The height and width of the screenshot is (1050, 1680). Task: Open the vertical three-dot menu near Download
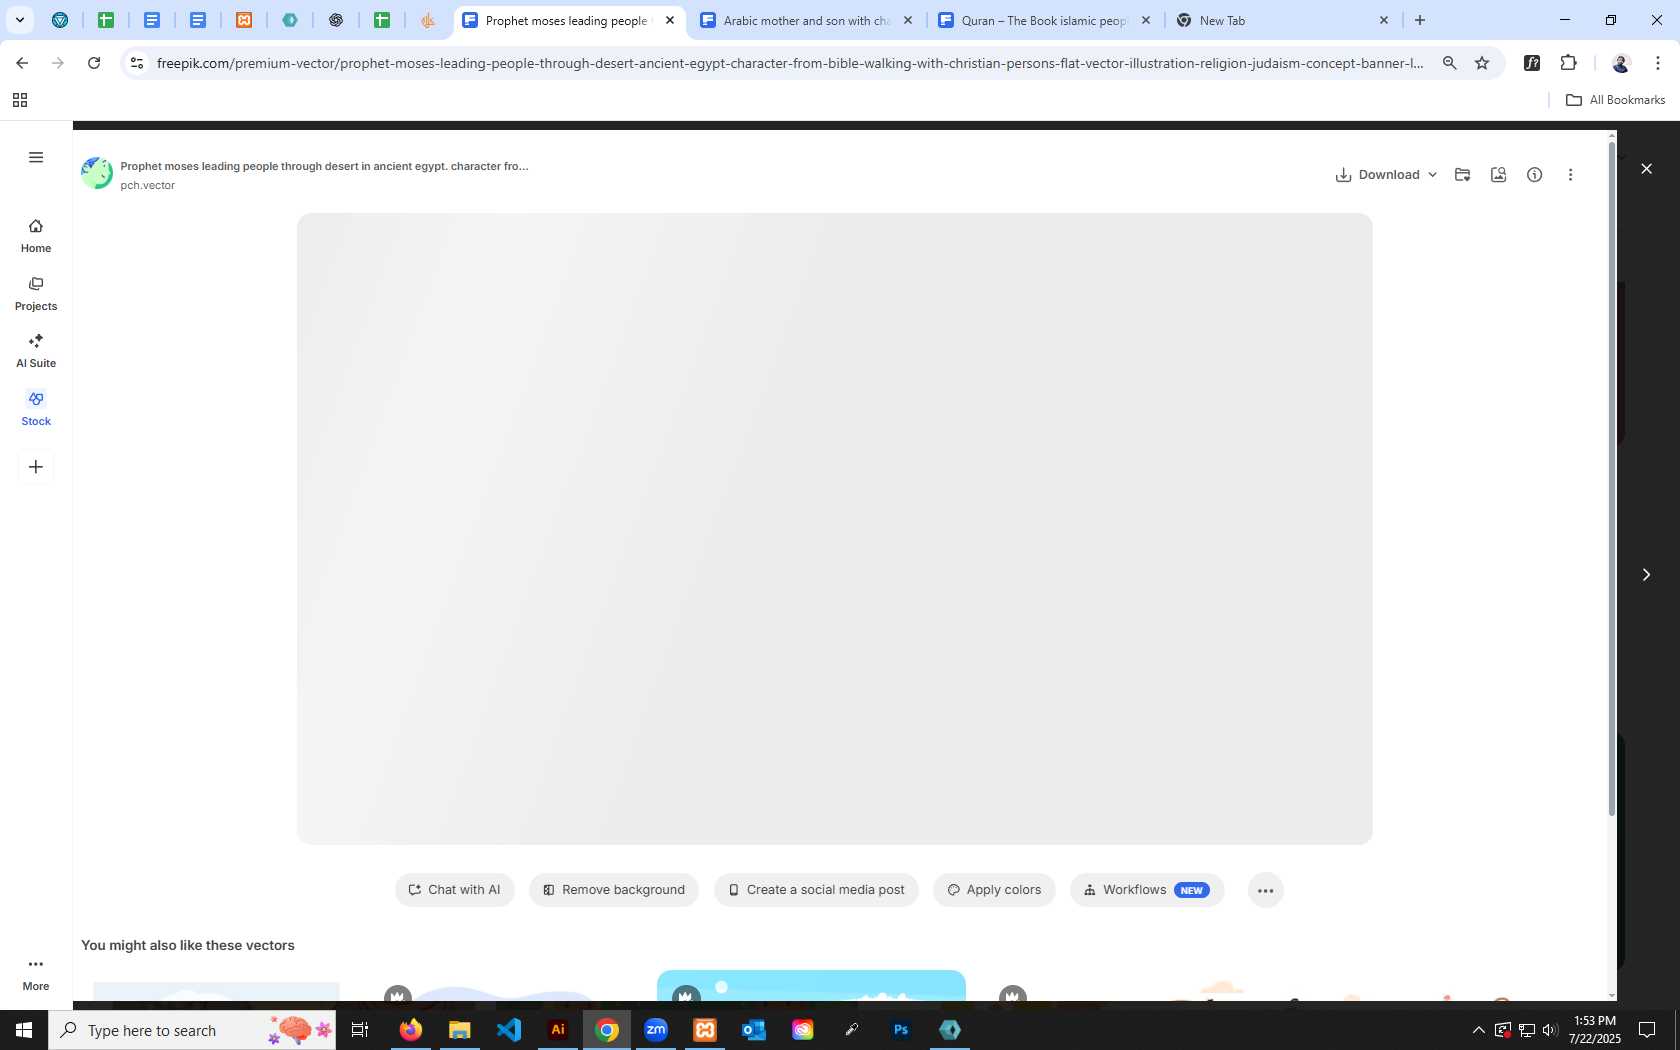tap(1571, 174)
